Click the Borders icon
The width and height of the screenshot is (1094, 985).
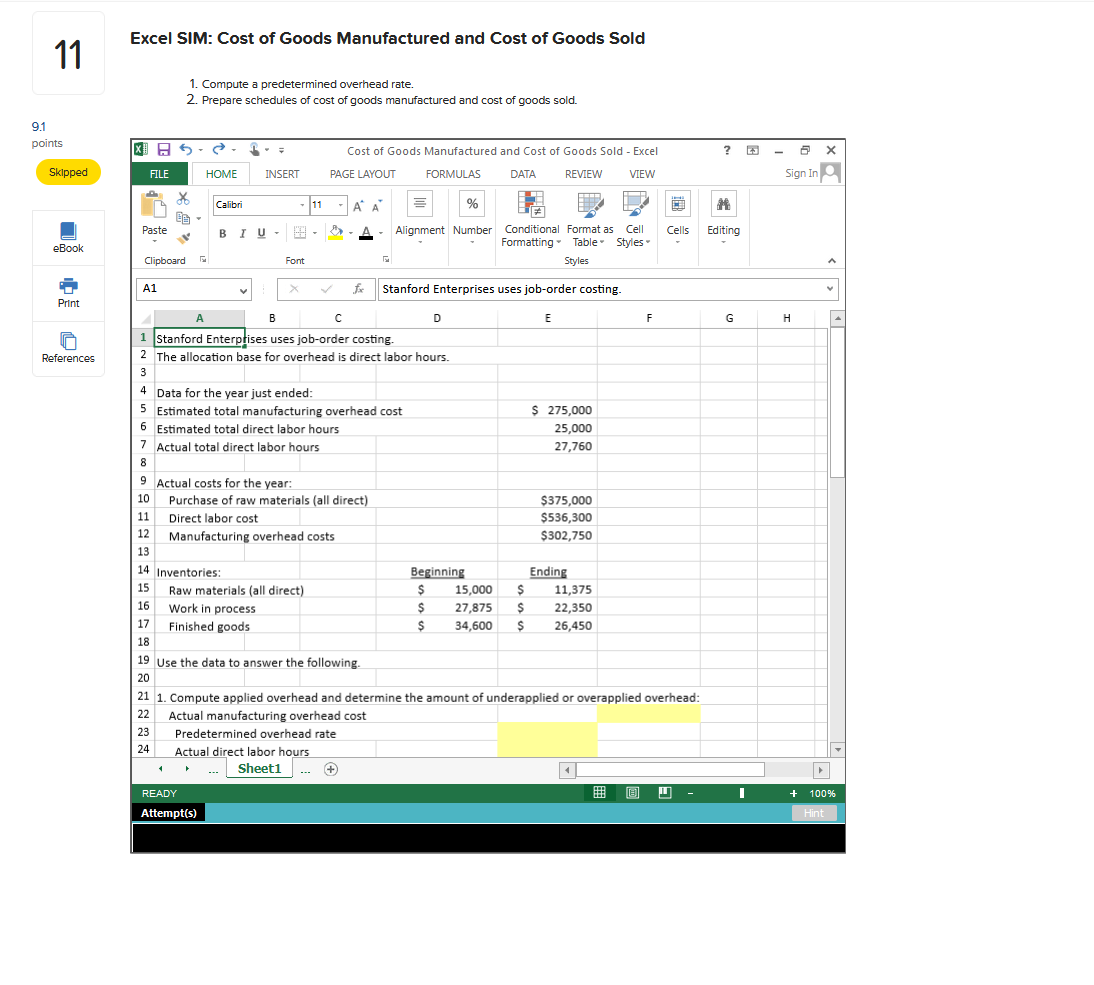[x=300, y=233]
